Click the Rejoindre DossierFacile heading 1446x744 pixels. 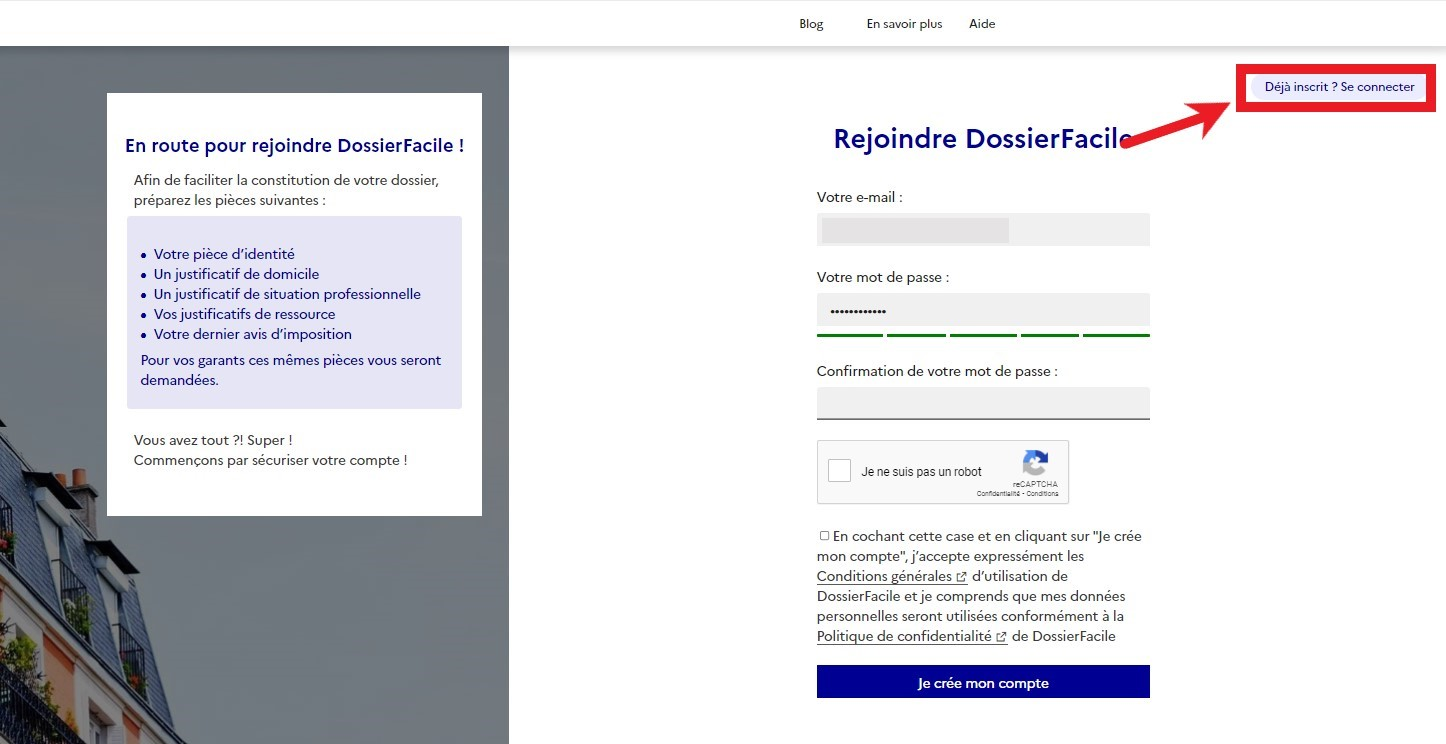click(x=983, y=139)
